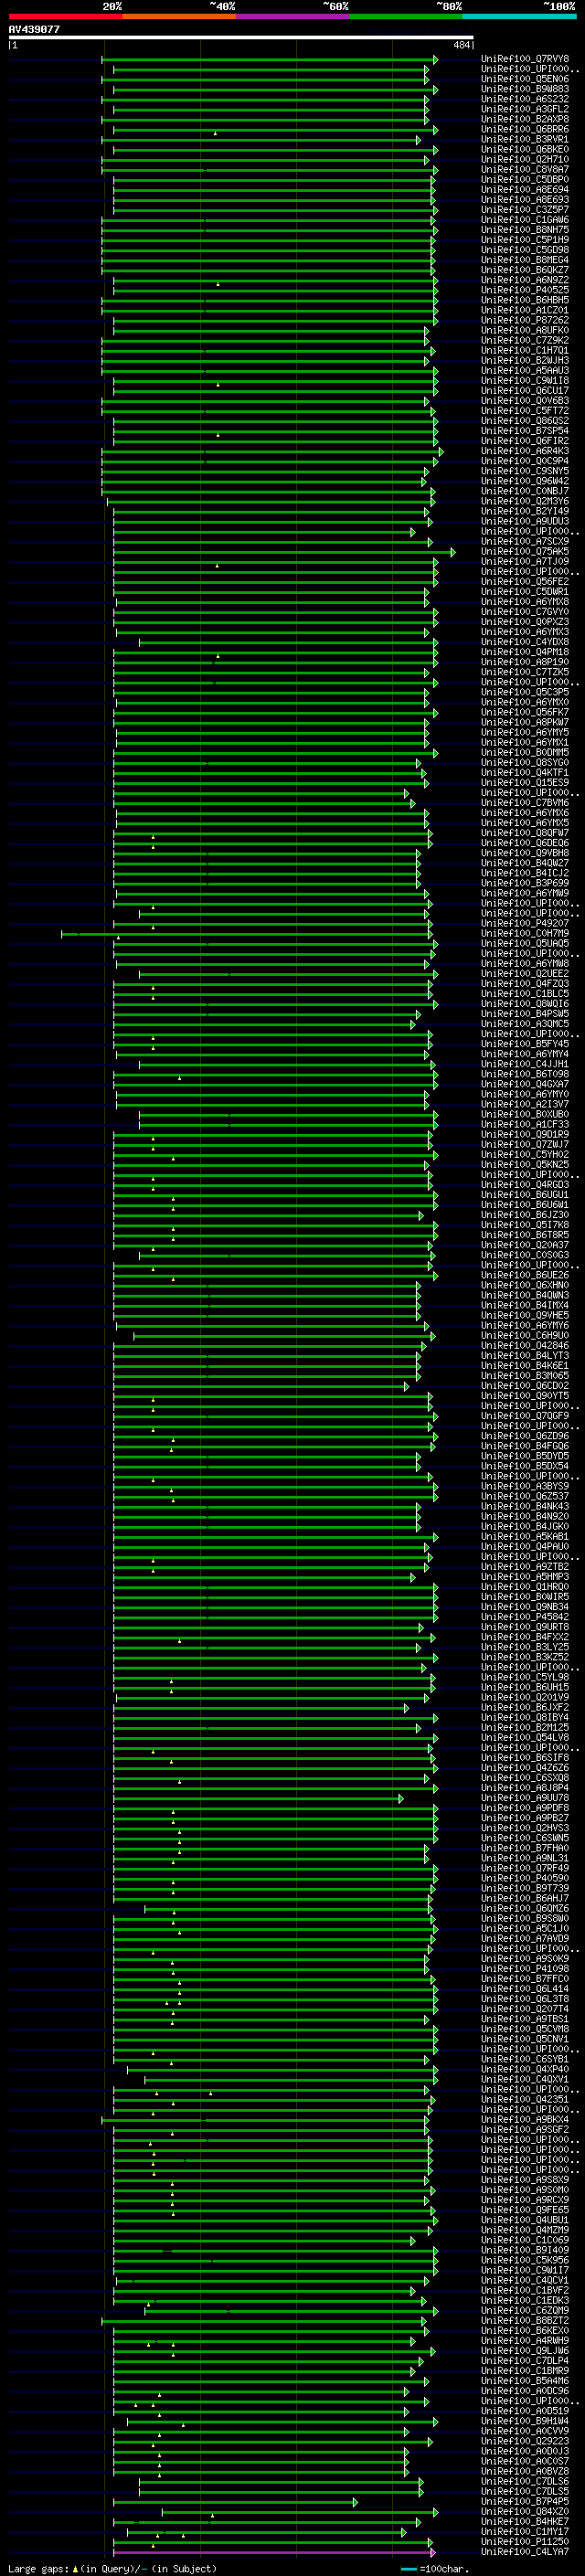Select label UniRef100_B6JZ30
The image size is (585, 2576).
525,1215
